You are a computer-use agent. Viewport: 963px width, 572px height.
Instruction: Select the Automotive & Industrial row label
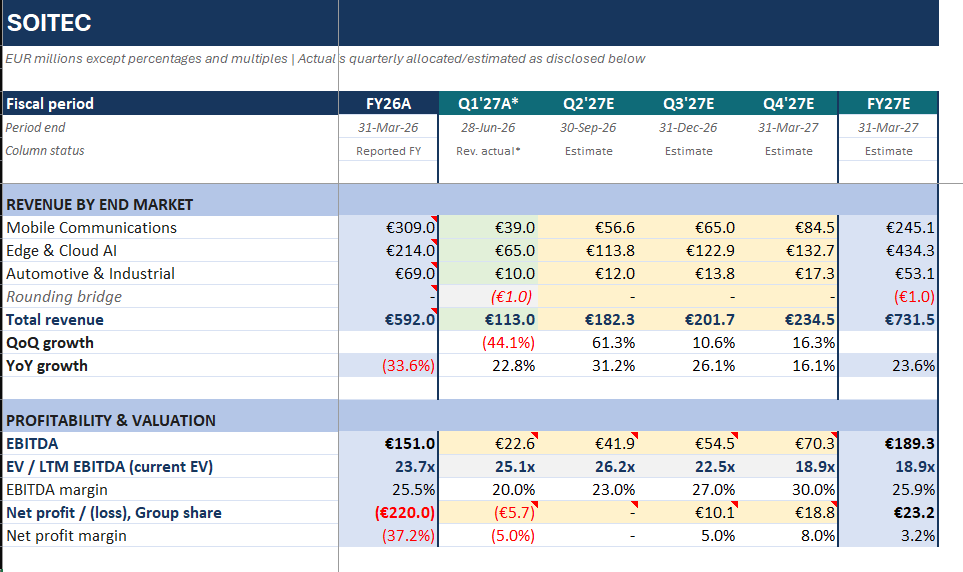pos(170,273)
